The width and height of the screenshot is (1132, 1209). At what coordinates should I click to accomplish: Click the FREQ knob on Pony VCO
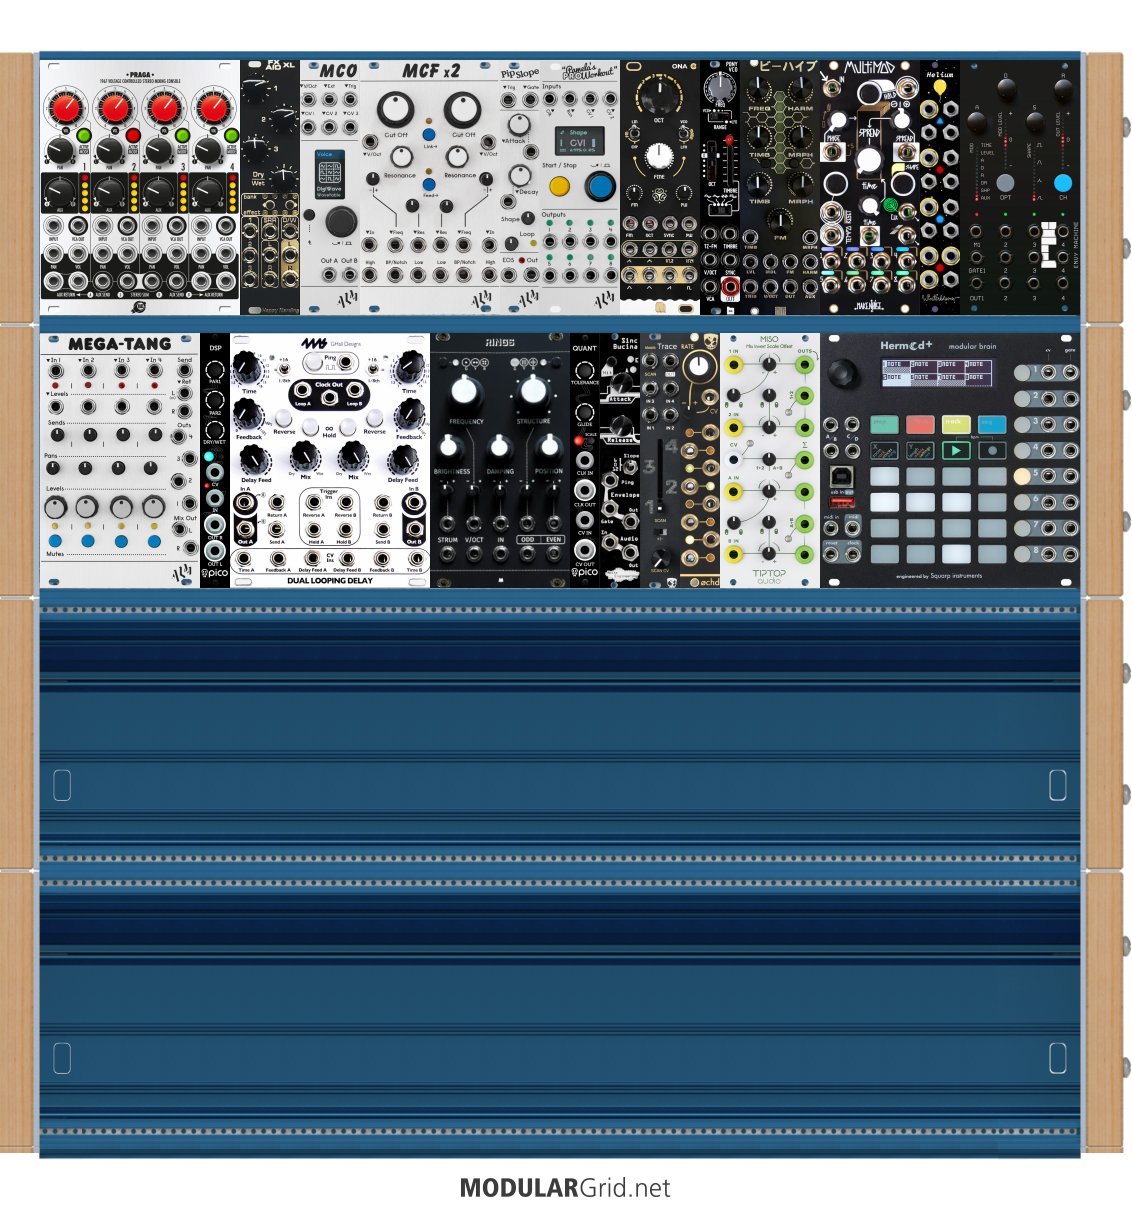[720, 86]
